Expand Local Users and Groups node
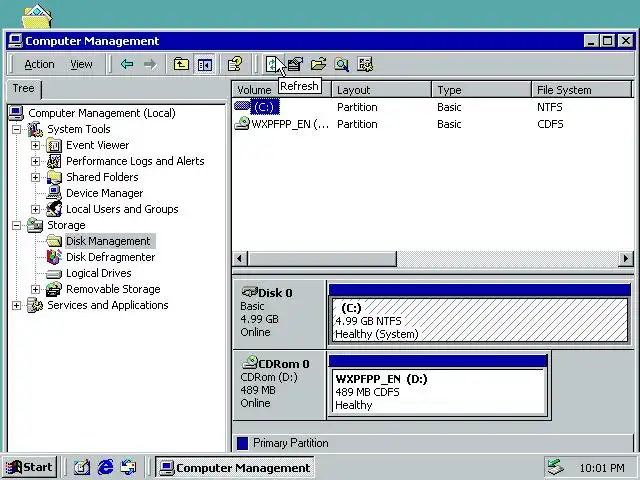Screen dimensions: 640x480 pyautogui.click(x=35, y=209)
